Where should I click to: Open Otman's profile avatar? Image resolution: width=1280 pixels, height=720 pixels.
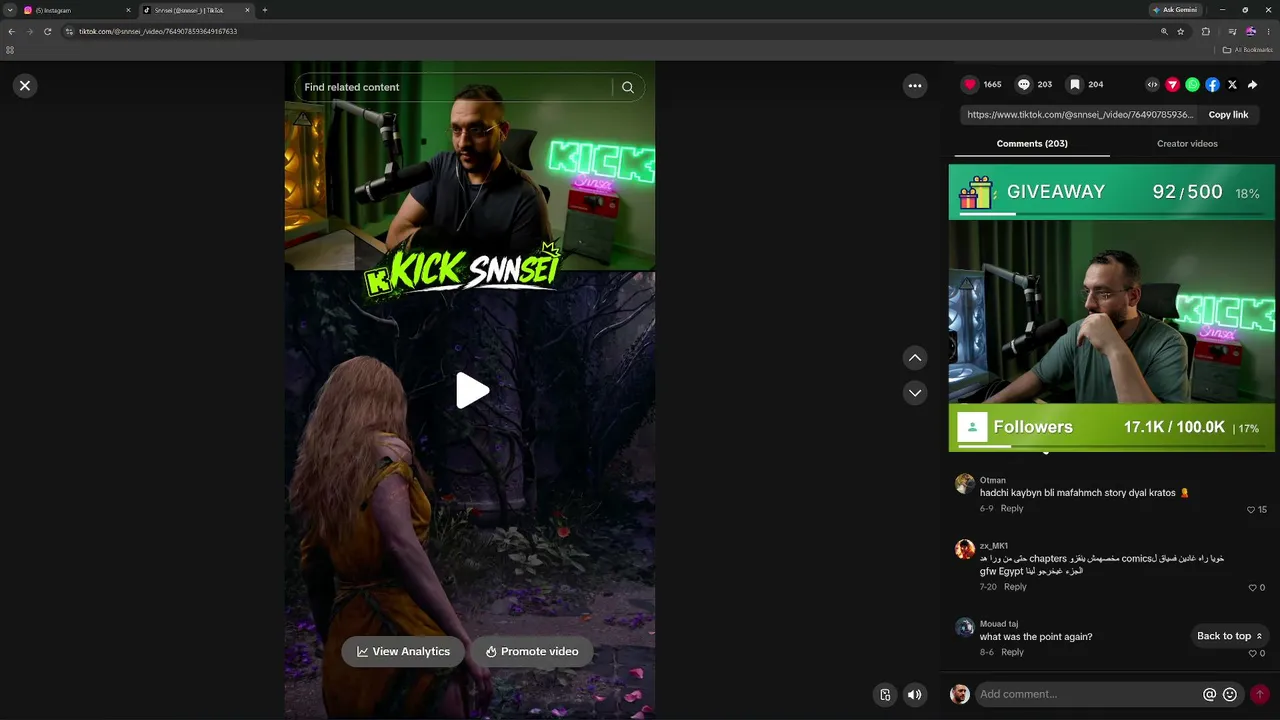964,484
